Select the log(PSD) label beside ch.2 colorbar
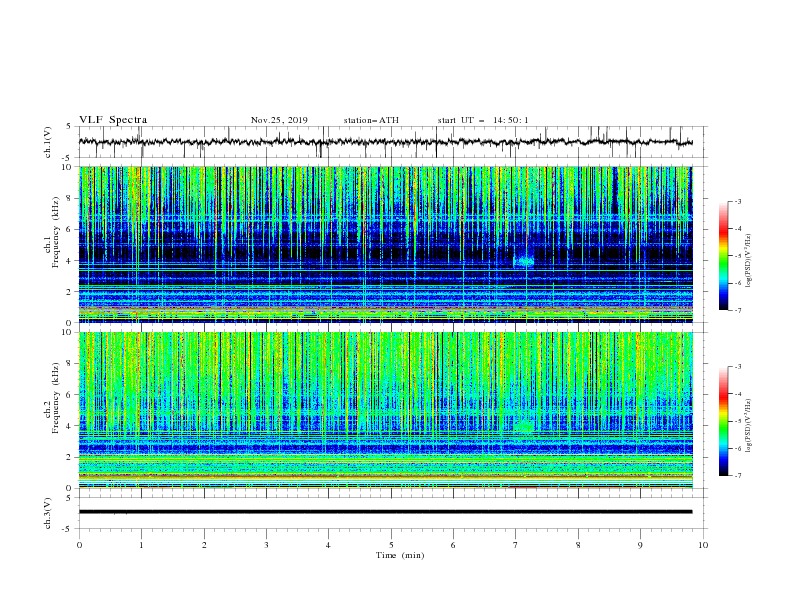The image size is (792, 612). coord(749,425)
